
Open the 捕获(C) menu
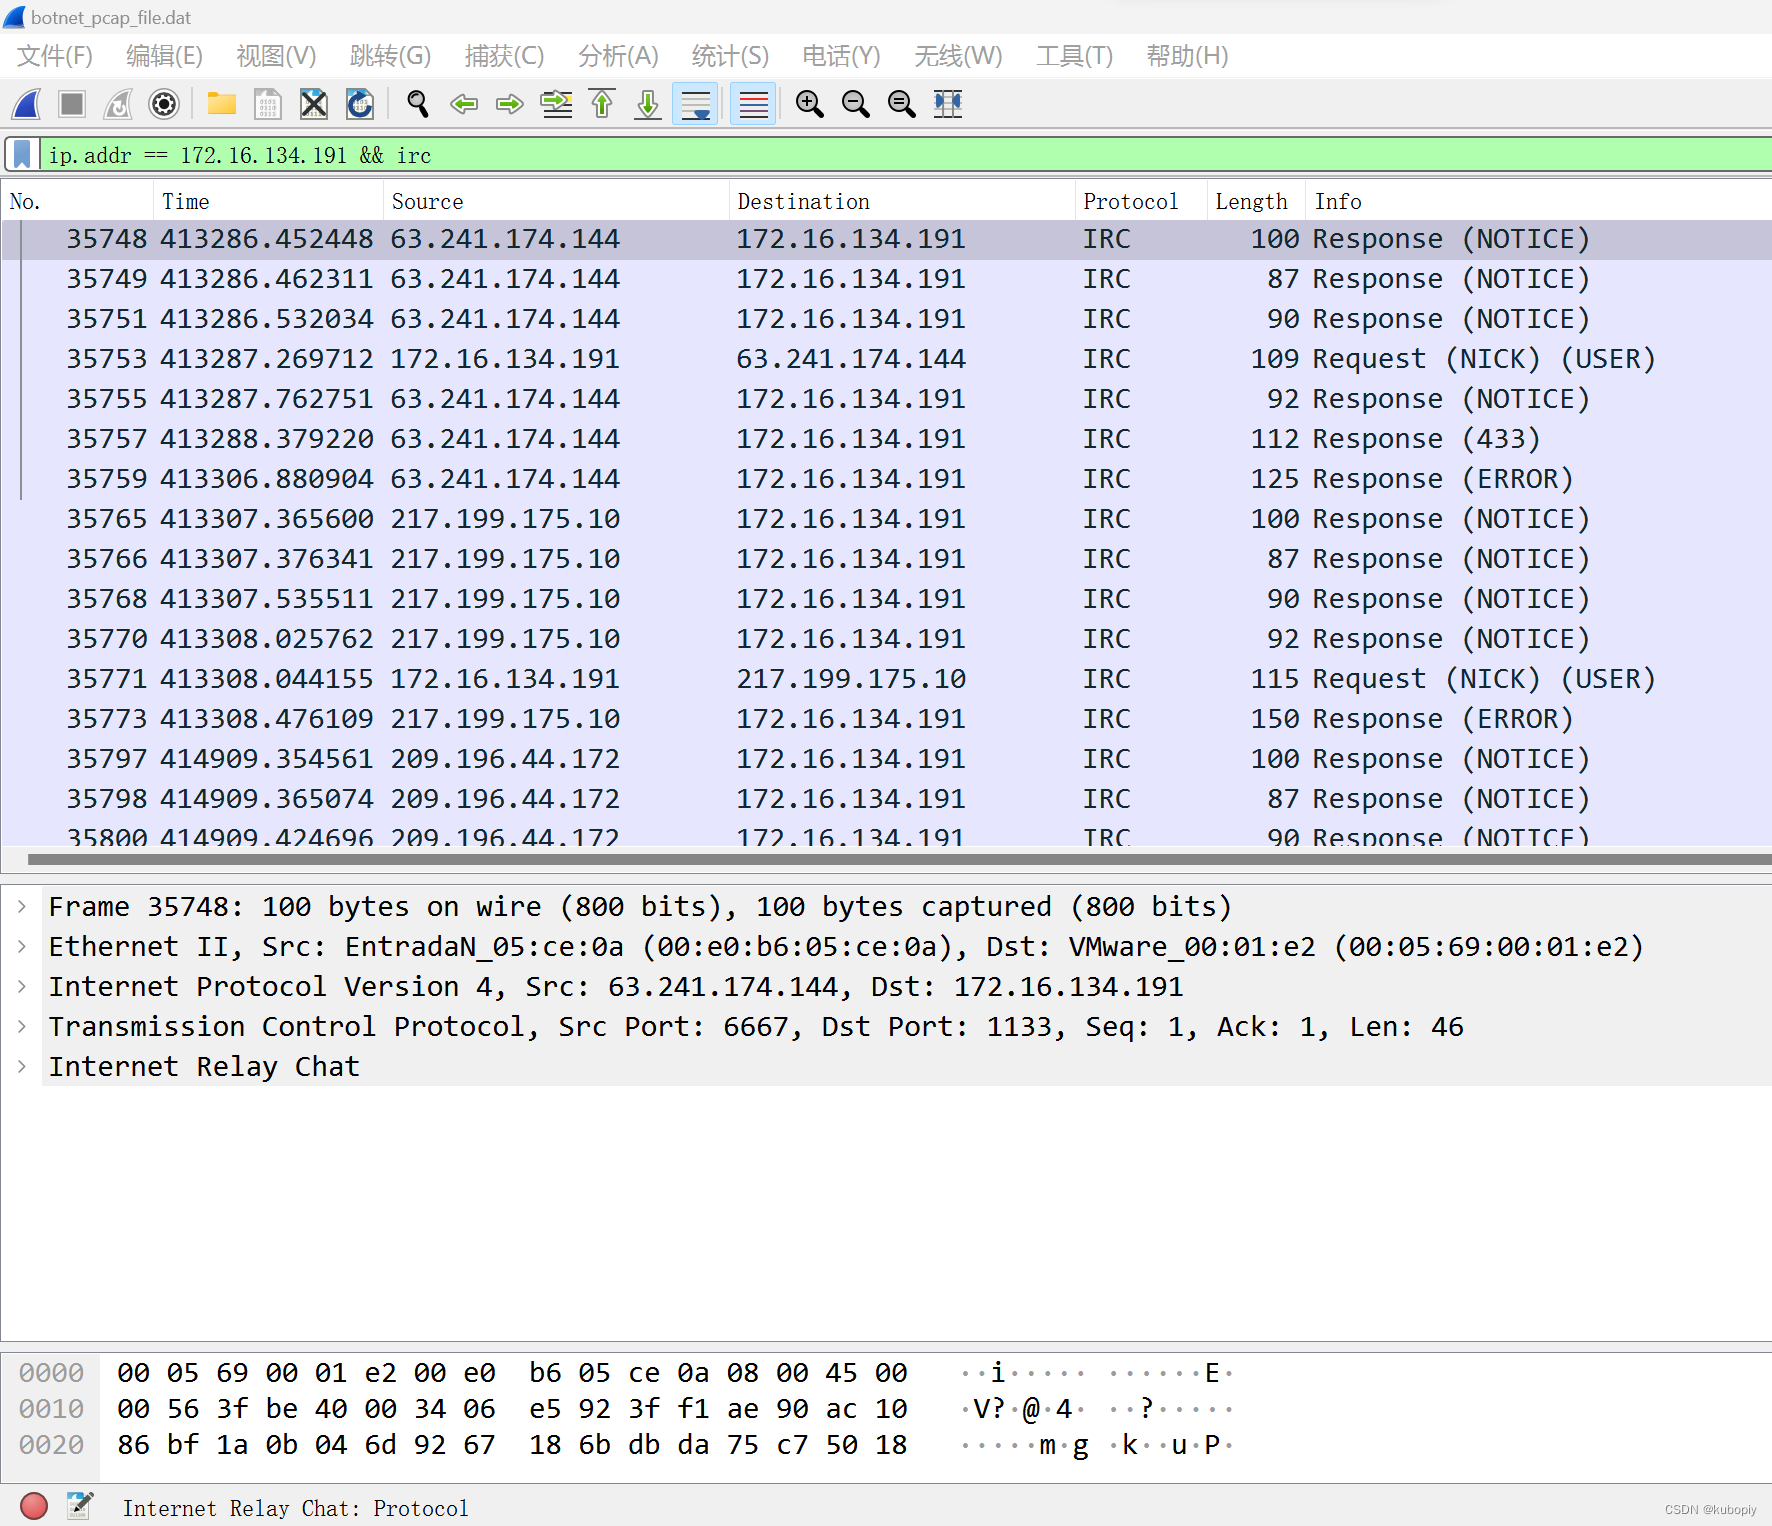coord(504,56)
